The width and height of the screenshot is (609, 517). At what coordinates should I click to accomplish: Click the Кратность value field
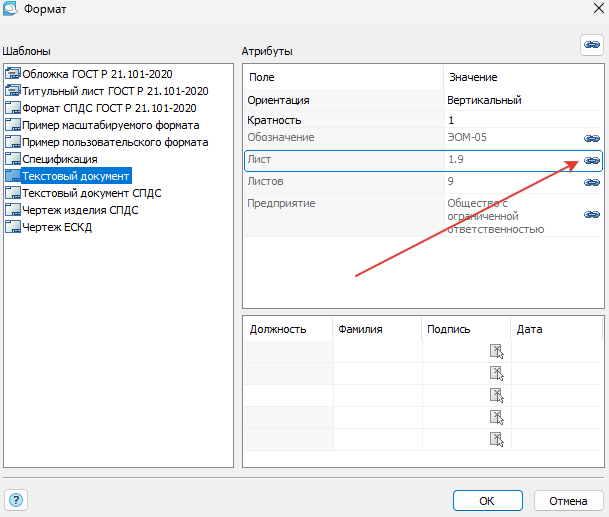tap(522, 119)
